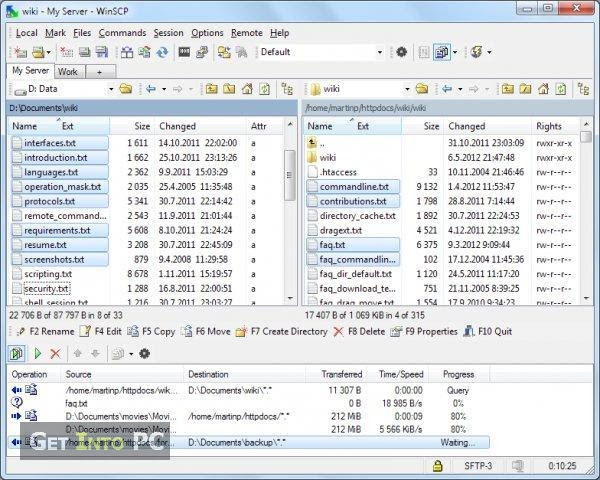600x480 pixels.
Task: Click the local Home directory icon
Action: (247, 89)
